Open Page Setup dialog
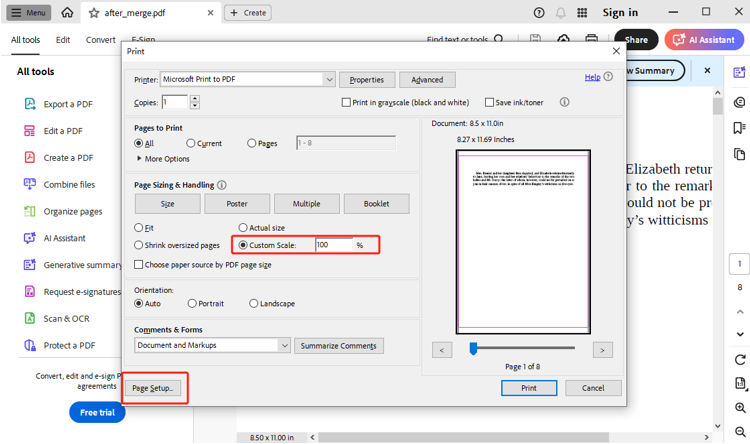This screenshot has height=444, width=750. pos(153,388)
